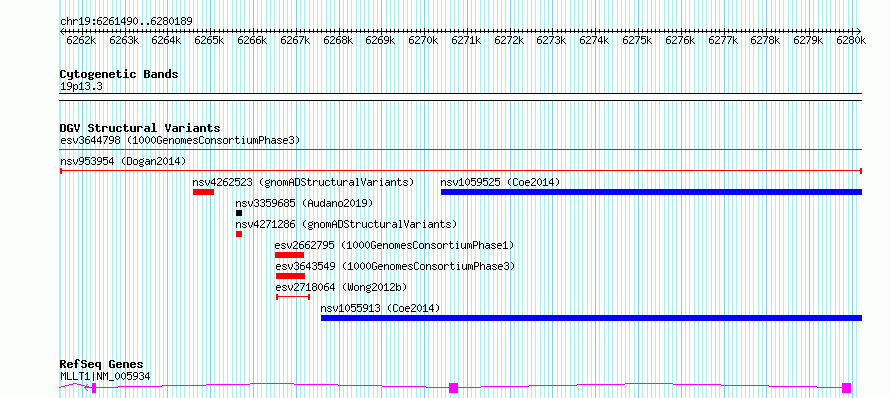
Task: Select the esv2718064 red bracketed line
Action: (293, 296)
